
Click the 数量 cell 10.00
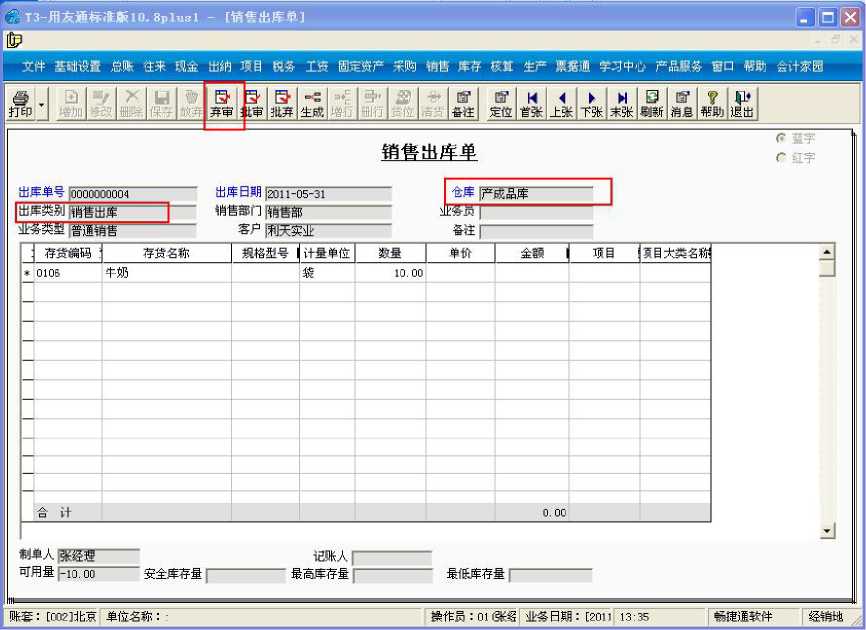[x=390, y=273]
